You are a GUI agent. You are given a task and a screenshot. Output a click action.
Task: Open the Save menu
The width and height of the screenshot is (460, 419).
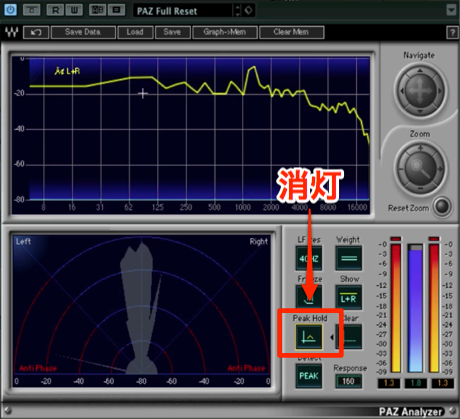(172, 32)
